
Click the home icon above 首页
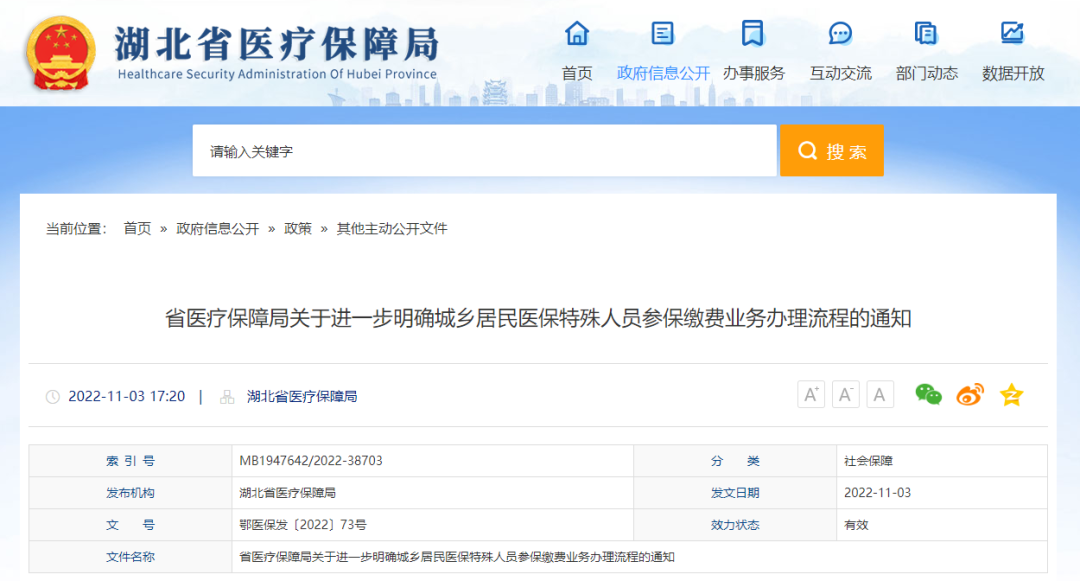(x=577, y=34)
